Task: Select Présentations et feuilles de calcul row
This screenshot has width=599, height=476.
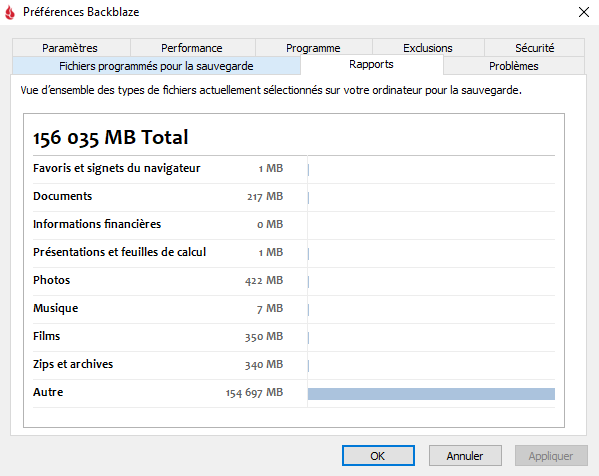Action: coord(294,253)
